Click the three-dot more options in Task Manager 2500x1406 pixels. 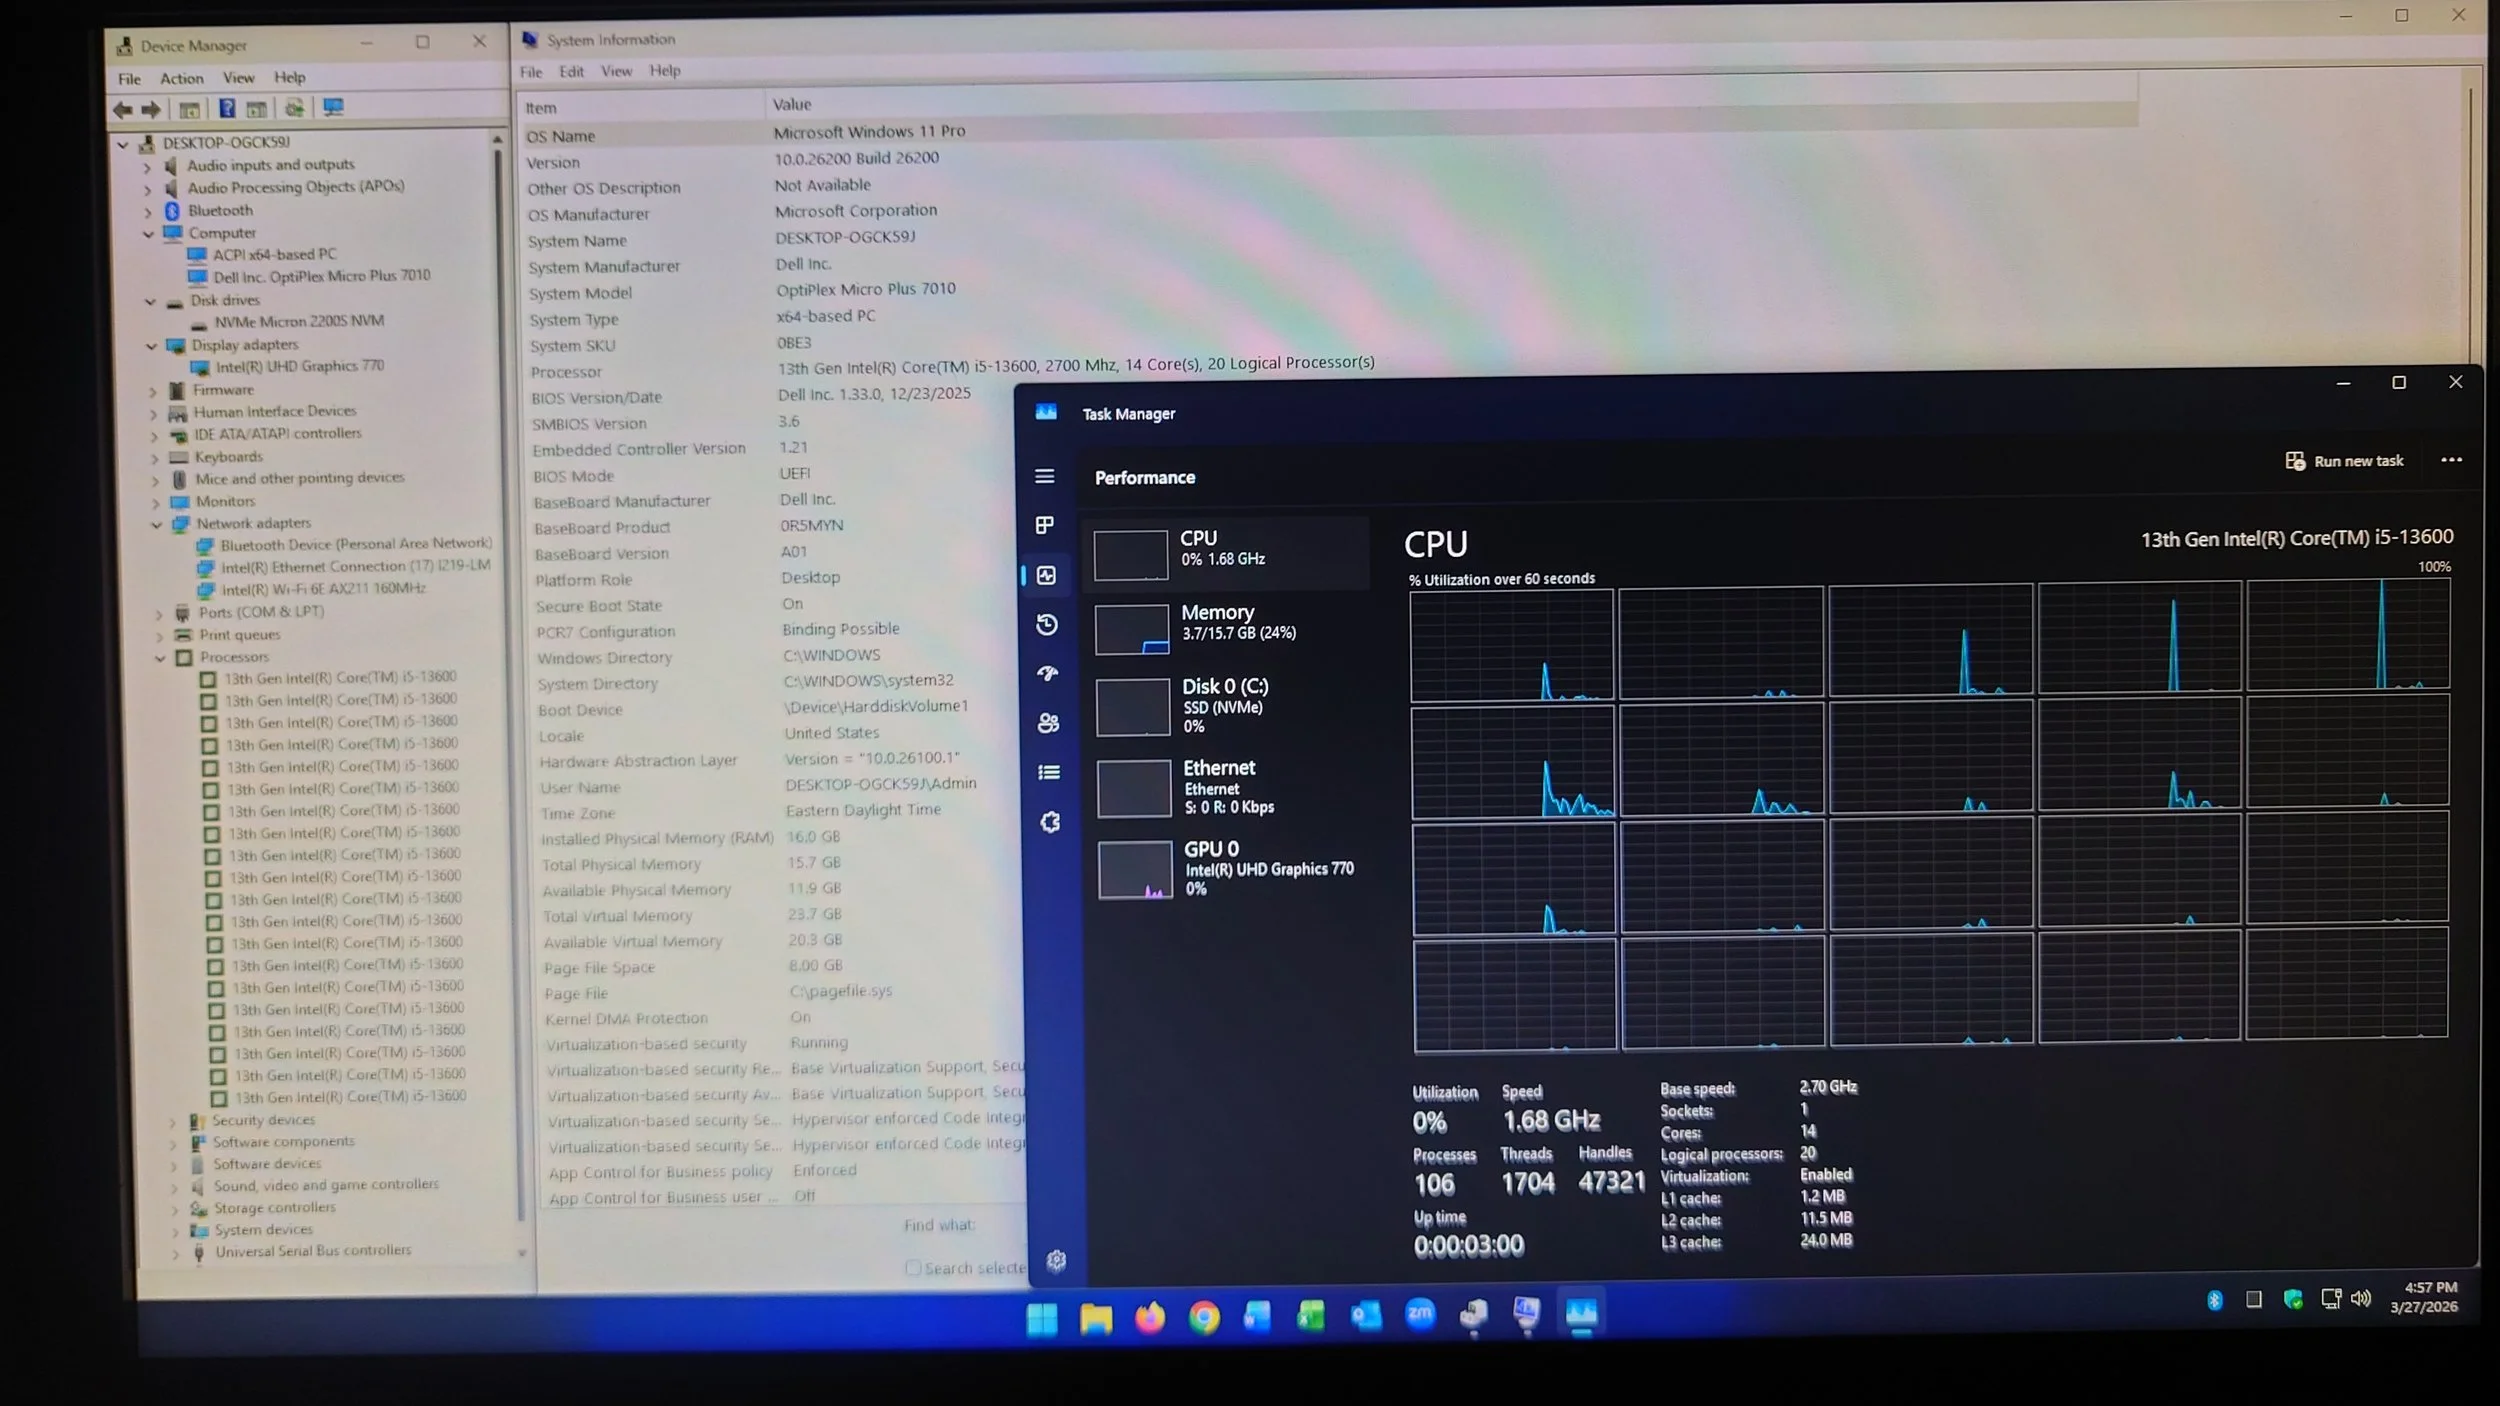(2451, 460)
